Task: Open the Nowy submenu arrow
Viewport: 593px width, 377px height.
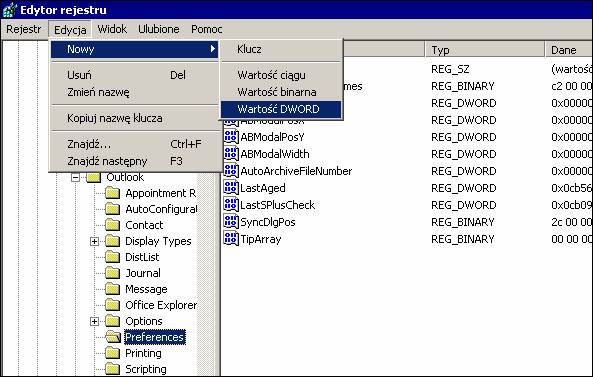Action: tap(213, 49)
